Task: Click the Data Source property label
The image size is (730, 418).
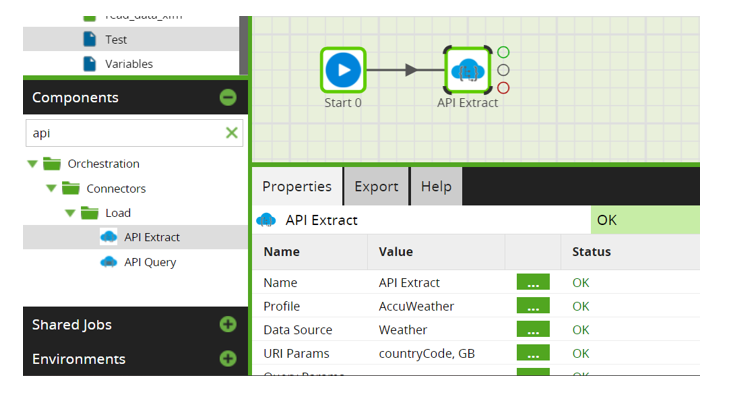Action: (x=298, y=330)
